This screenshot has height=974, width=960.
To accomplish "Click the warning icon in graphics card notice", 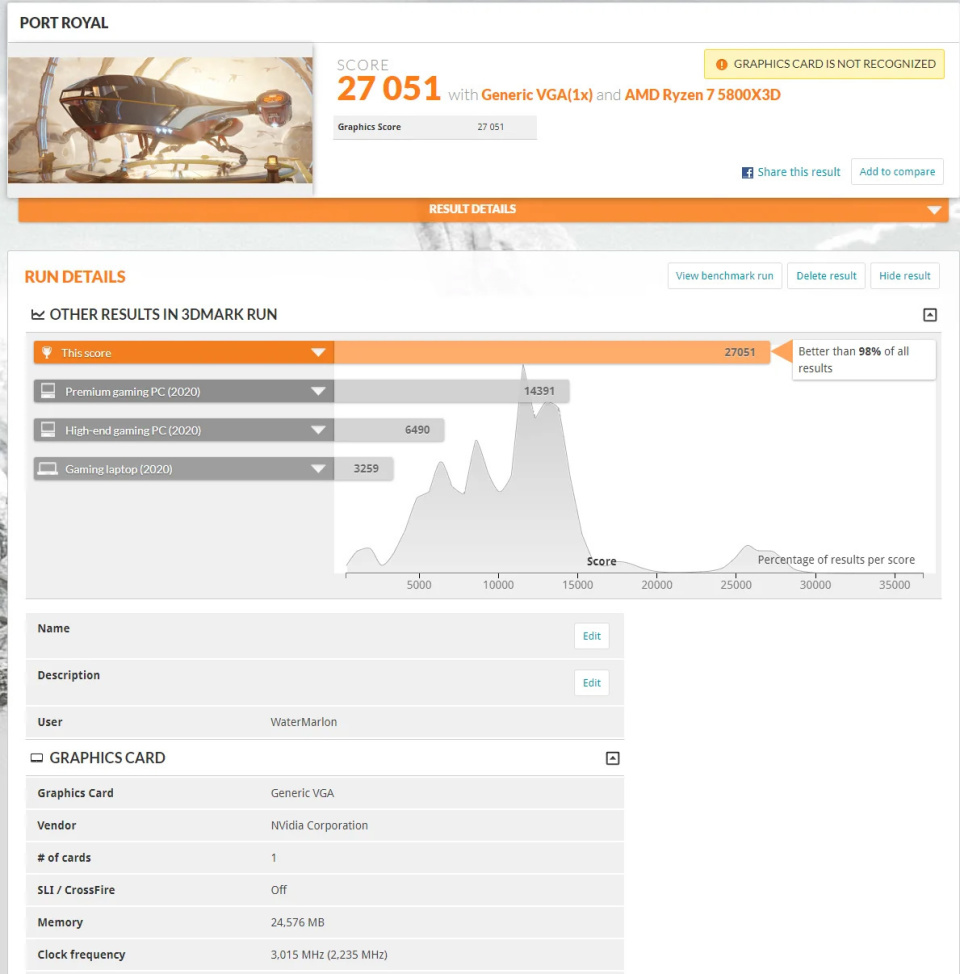I will click(722, 63).
